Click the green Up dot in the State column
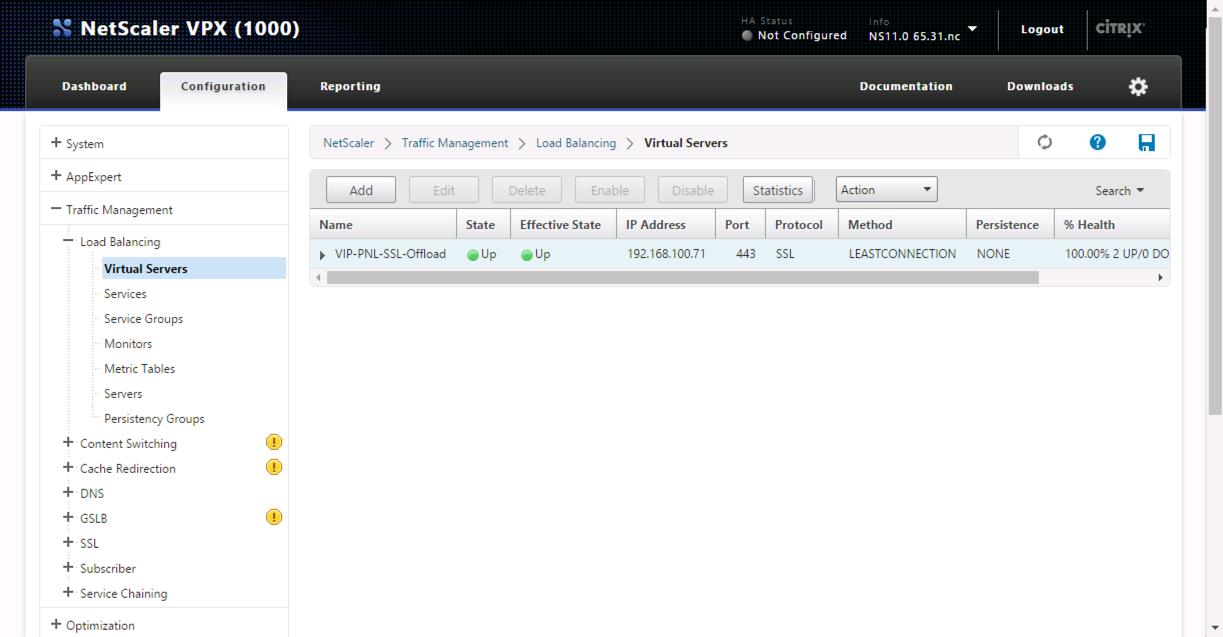The width and height of the screenshot is (1223, 637). [x=473, y=255]
